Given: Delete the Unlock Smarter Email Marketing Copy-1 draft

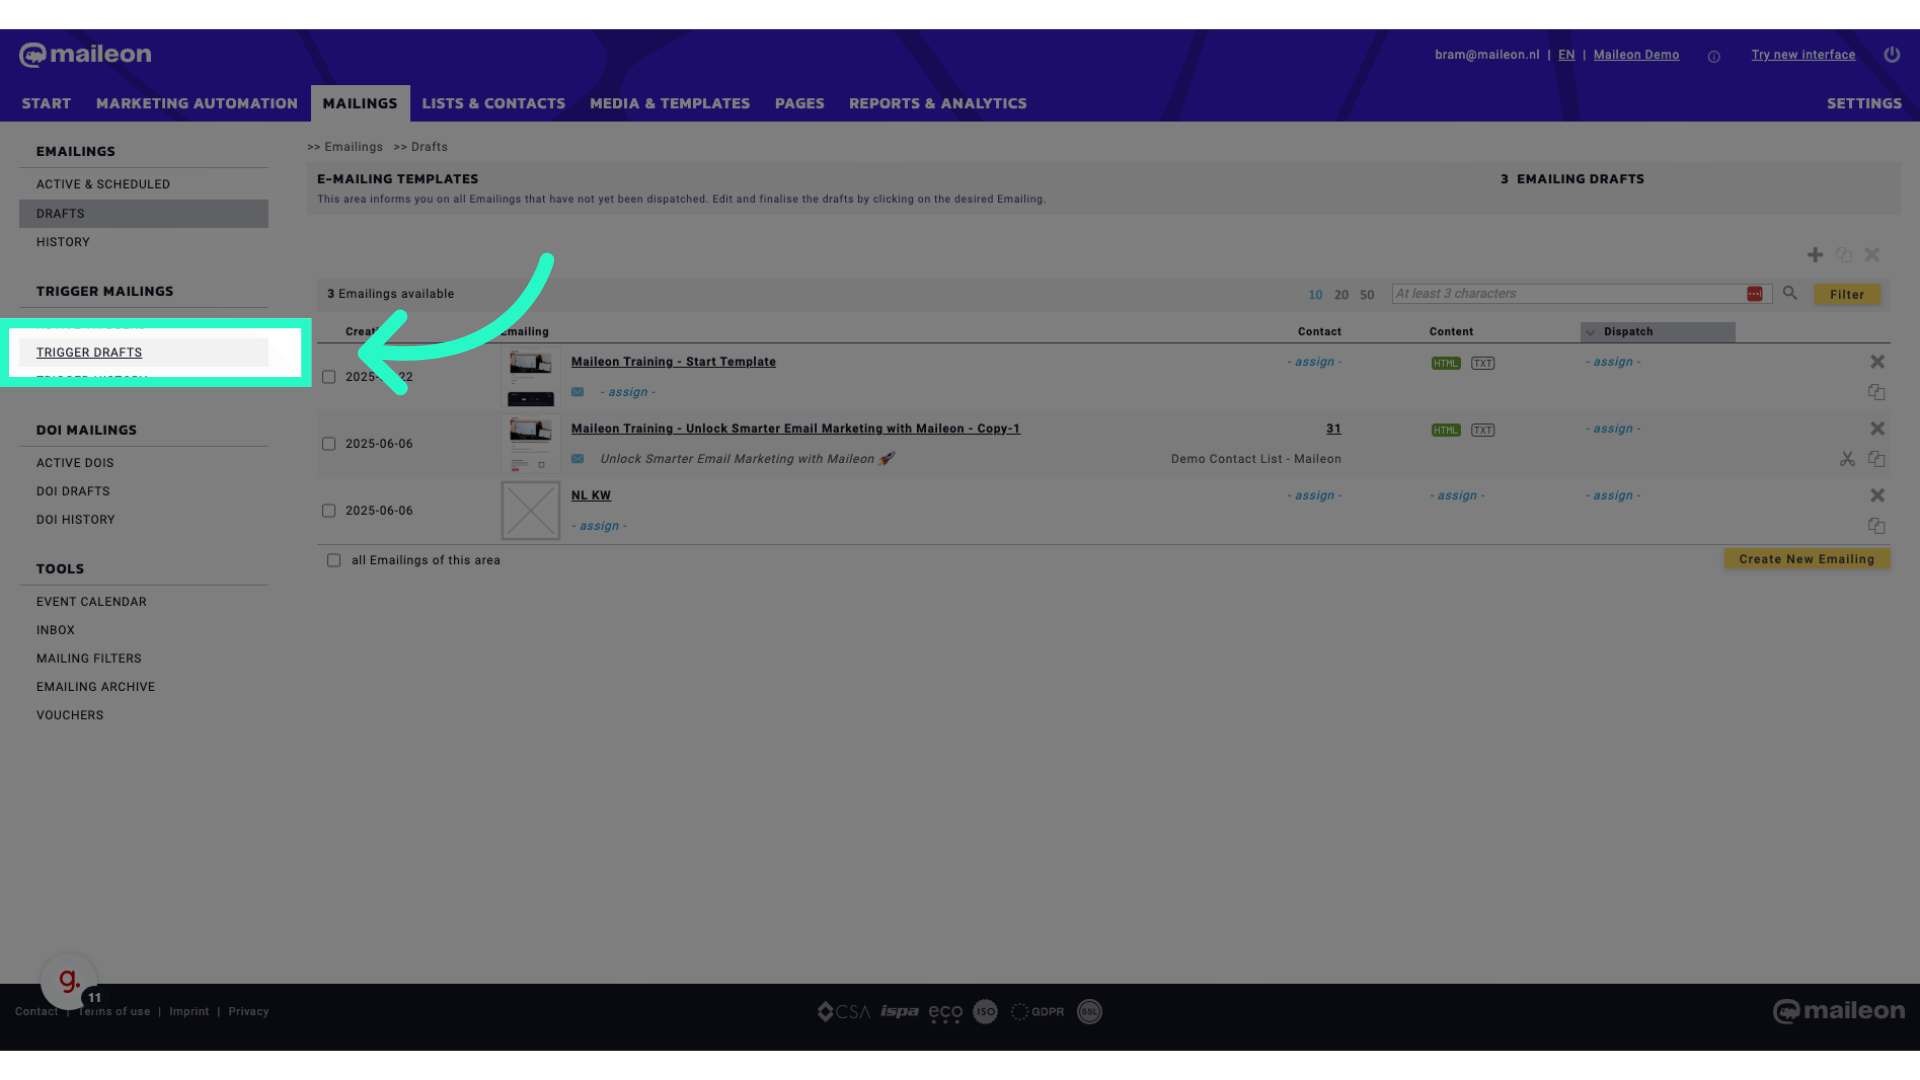Looking at the screenshot, I should tap(1877, 429).
